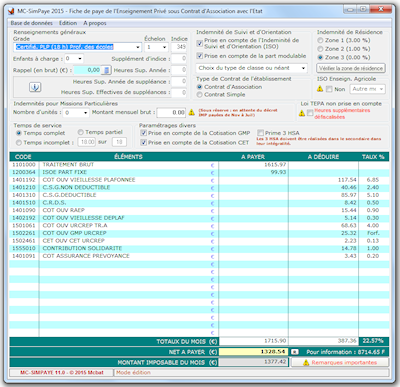Enable Heures supplémentaires défiscalisées checkbox
Image resolution: width=400 pixels, height=387 pixels.
coord(310,113)
